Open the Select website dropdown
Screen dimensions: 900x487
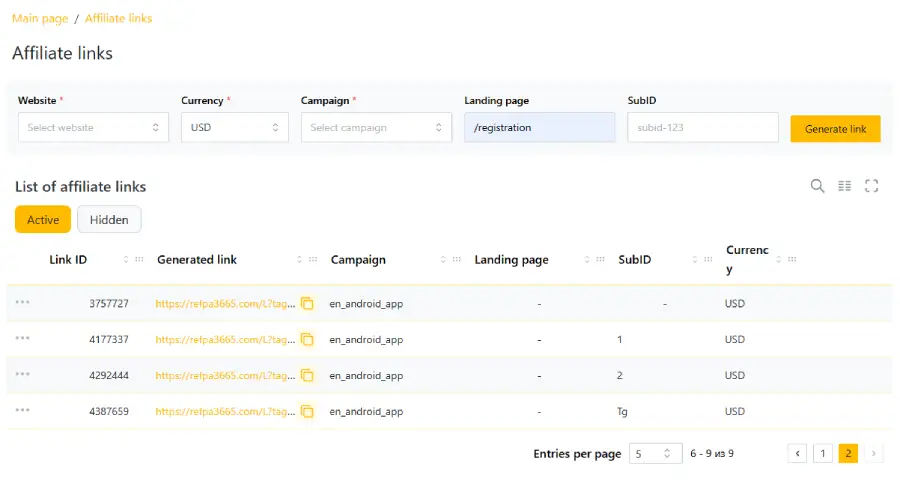pyautogui.click(x=94, y=127)
